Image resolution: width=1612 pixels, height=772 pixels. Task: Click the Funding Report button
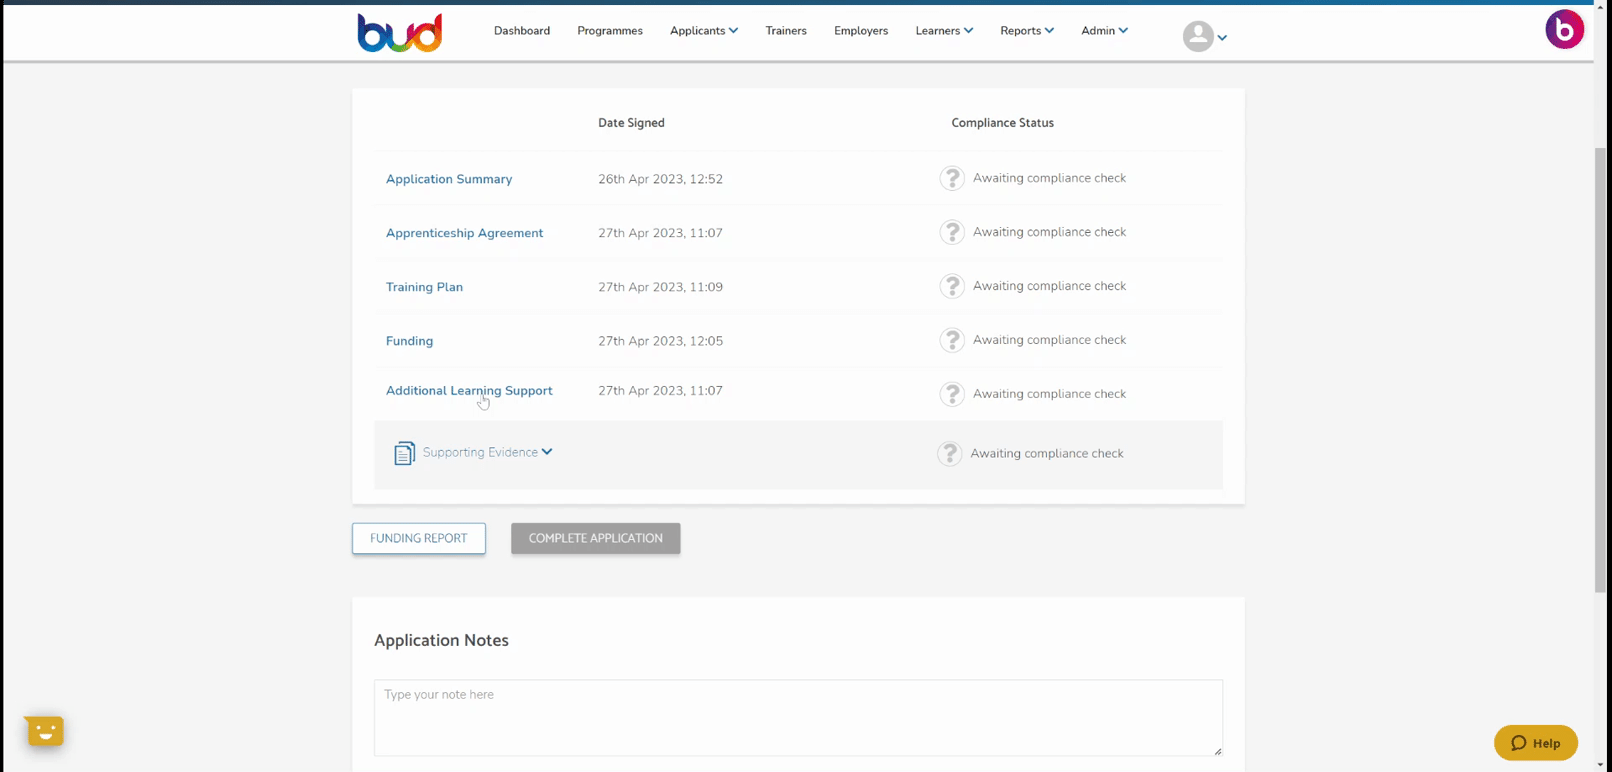tap(419, 538)
